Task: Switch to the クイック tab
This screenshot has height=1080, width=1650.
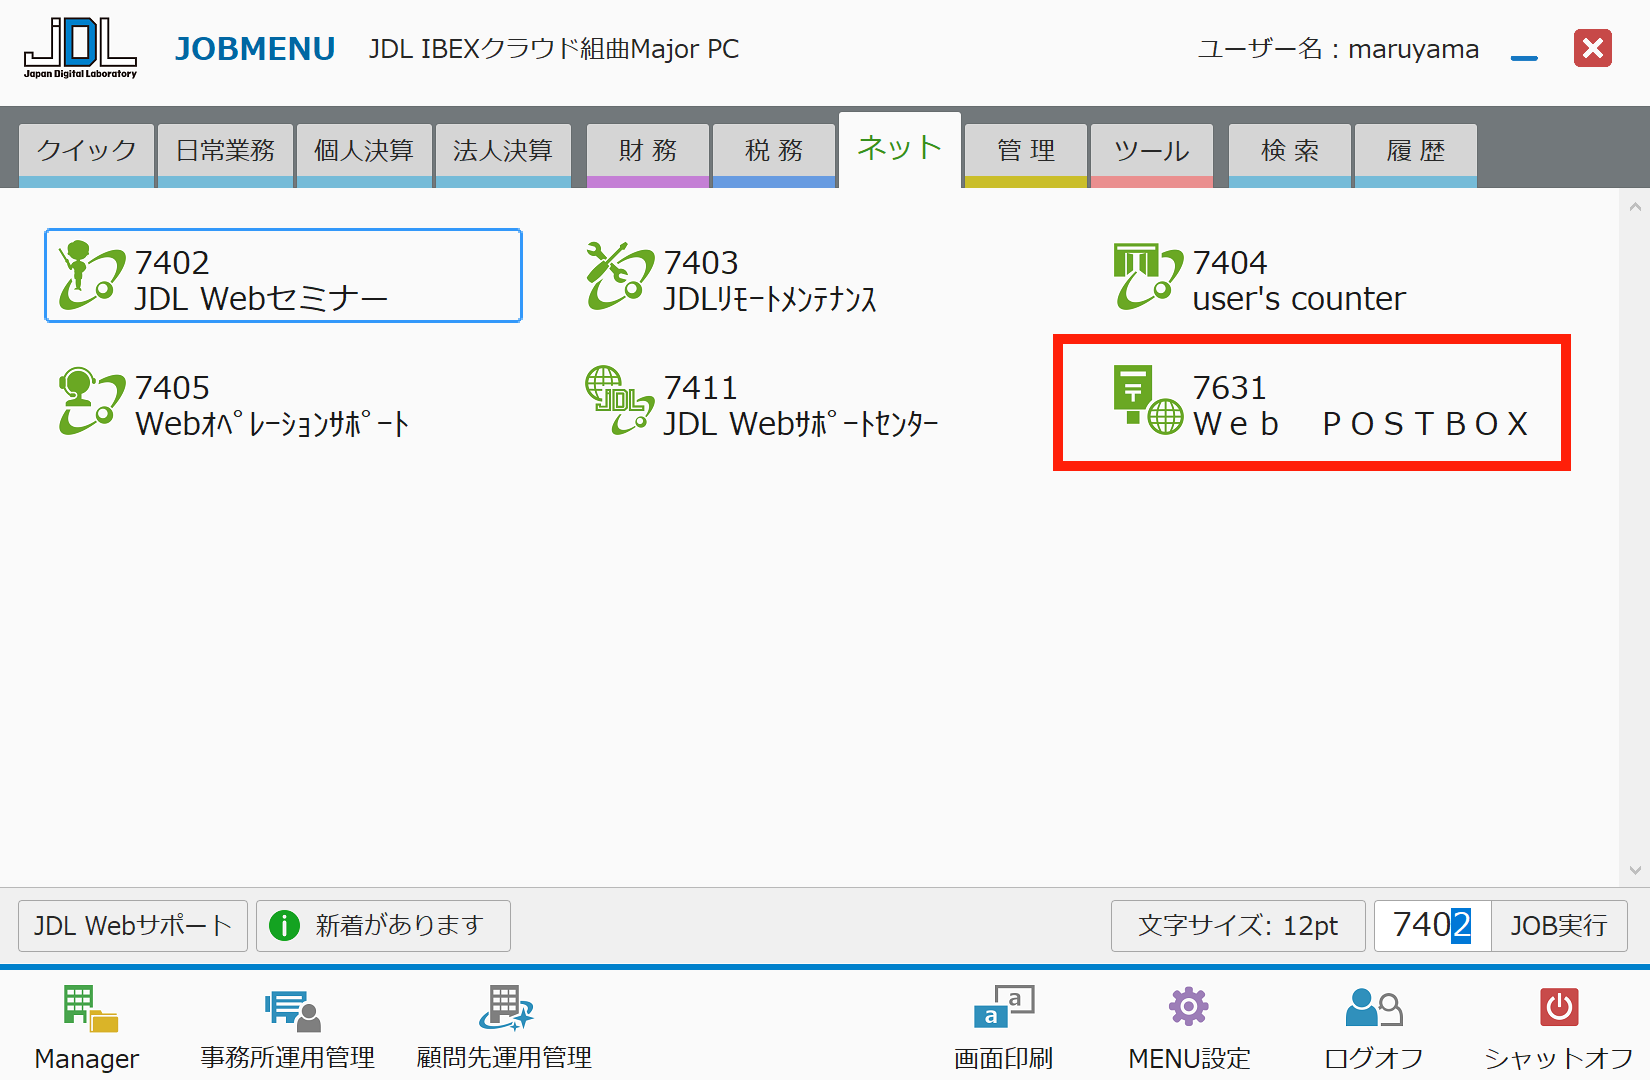Action: 87,154
